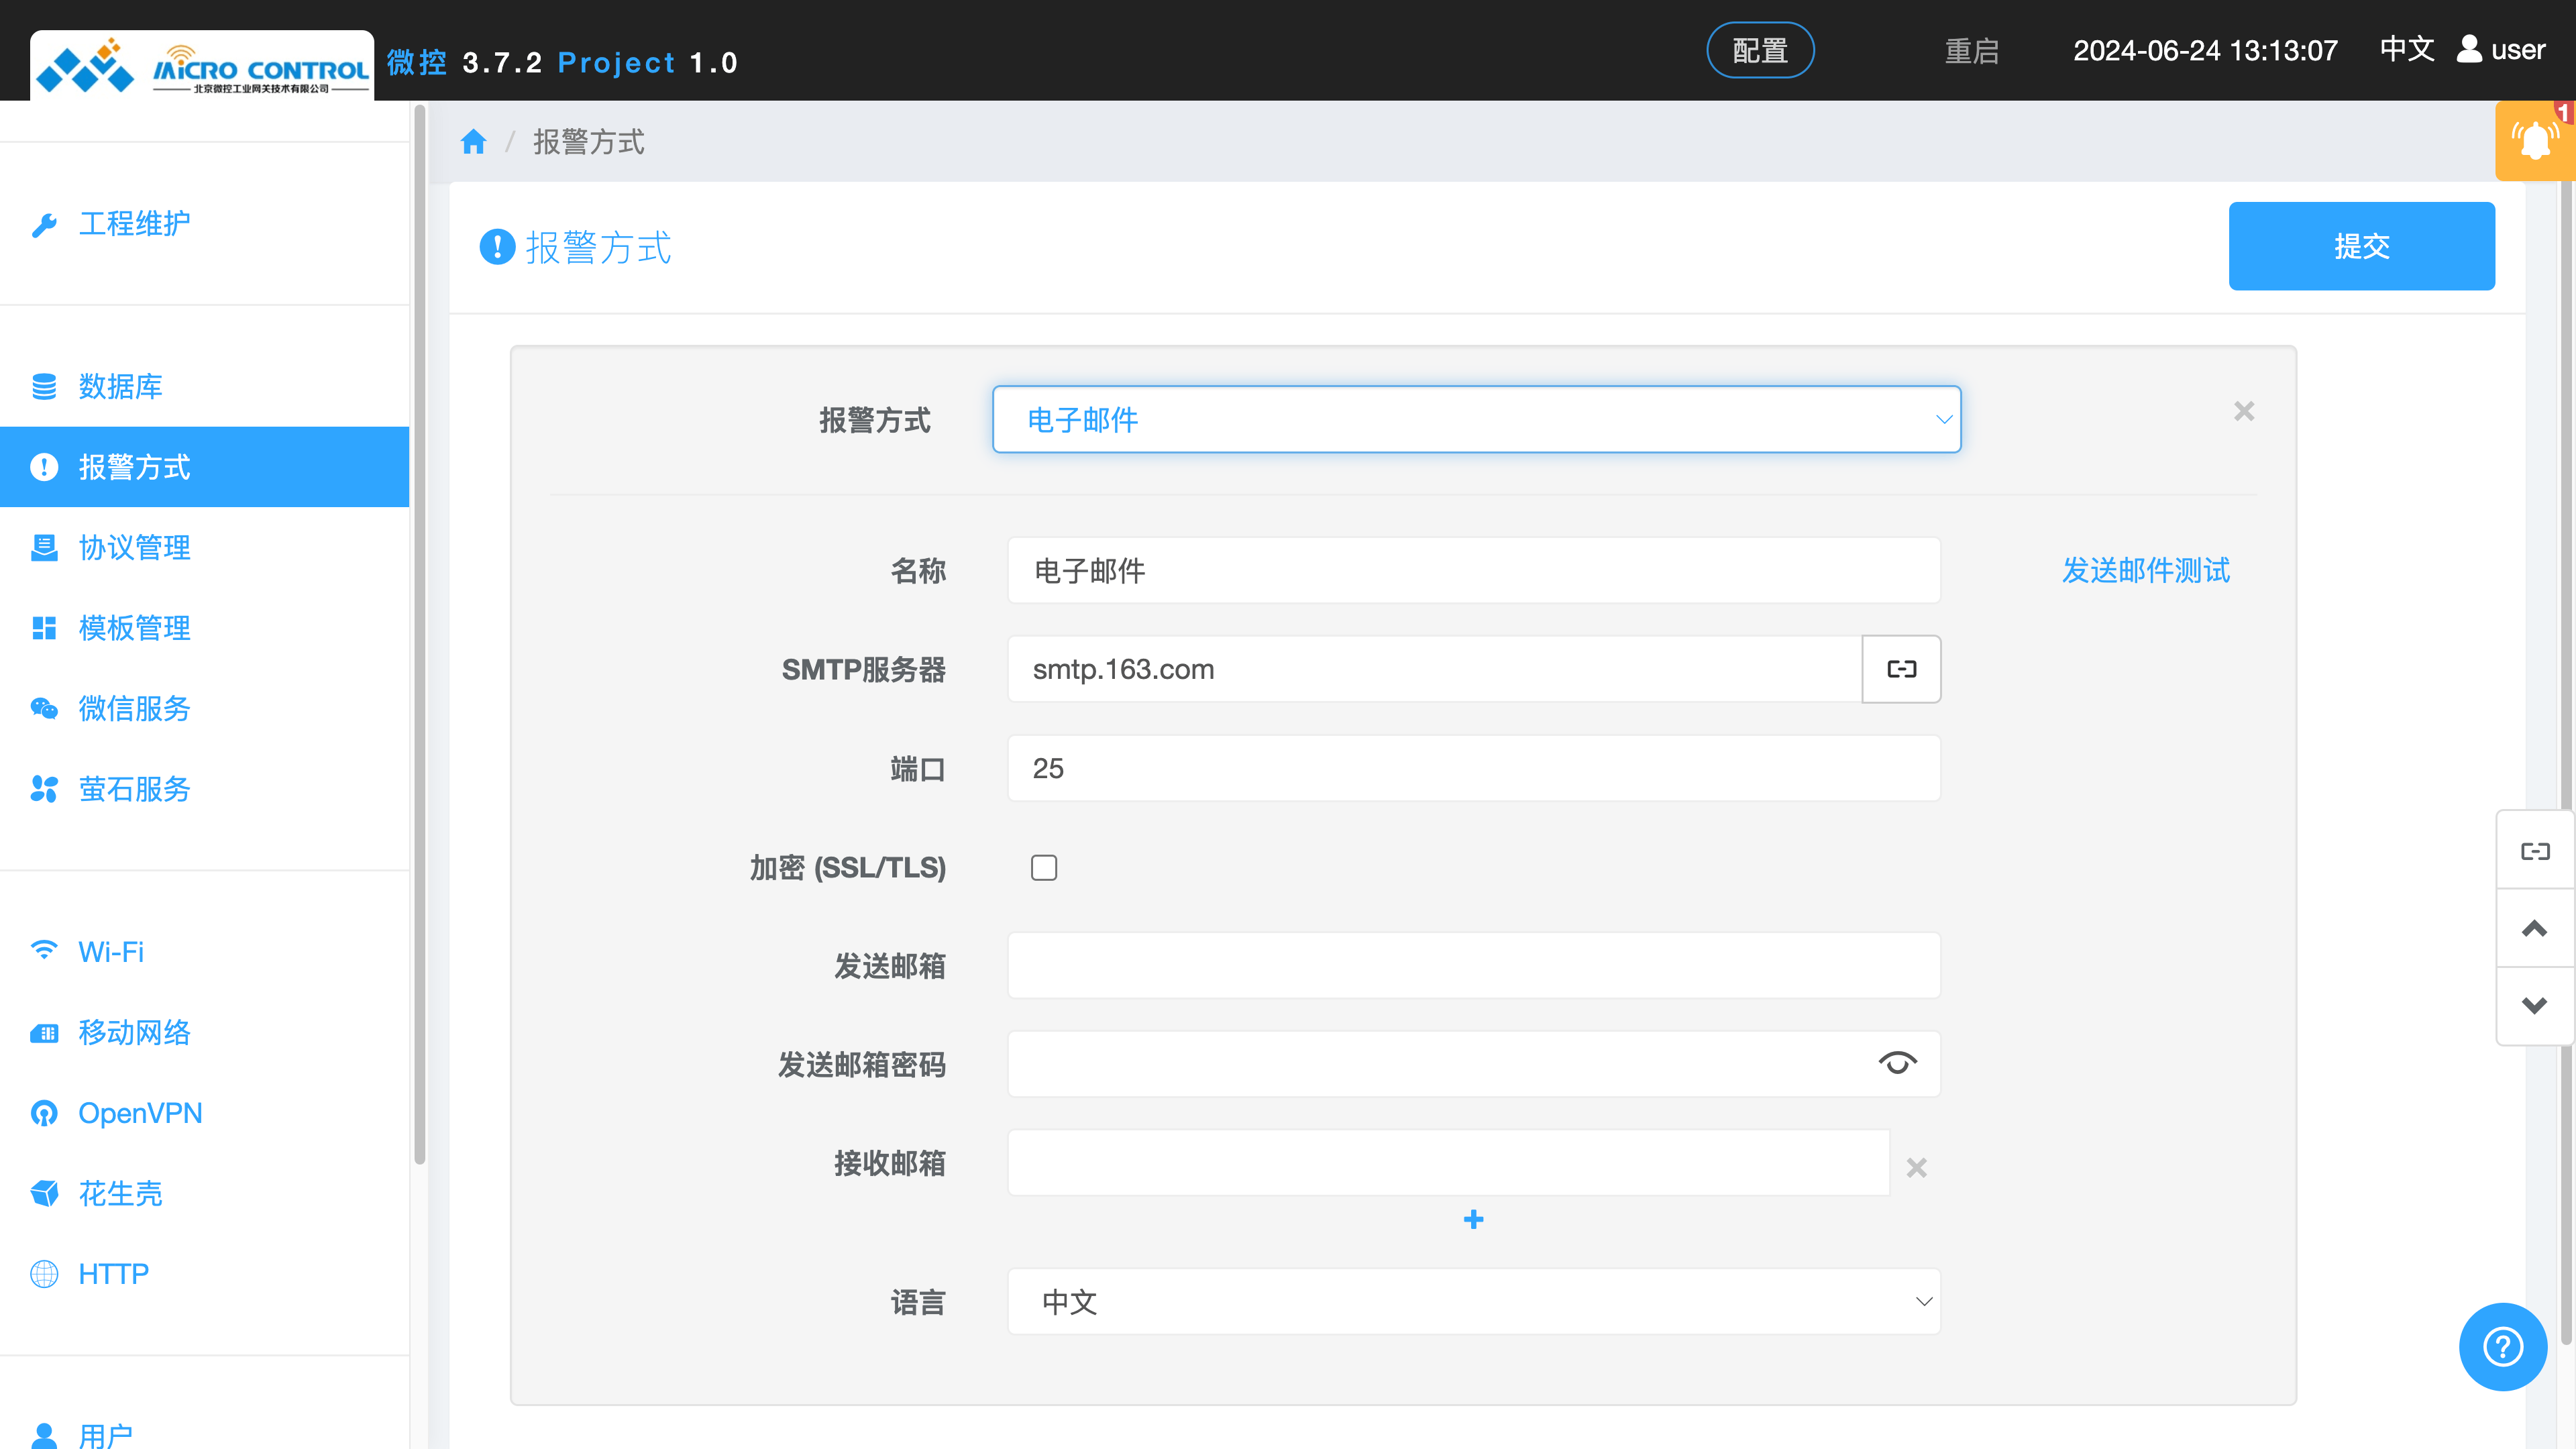Image resolution: width=2576 pixels, height=1449 pixels.
Task: Click the link icon beside SMTP server
Action: point(1901,669)
